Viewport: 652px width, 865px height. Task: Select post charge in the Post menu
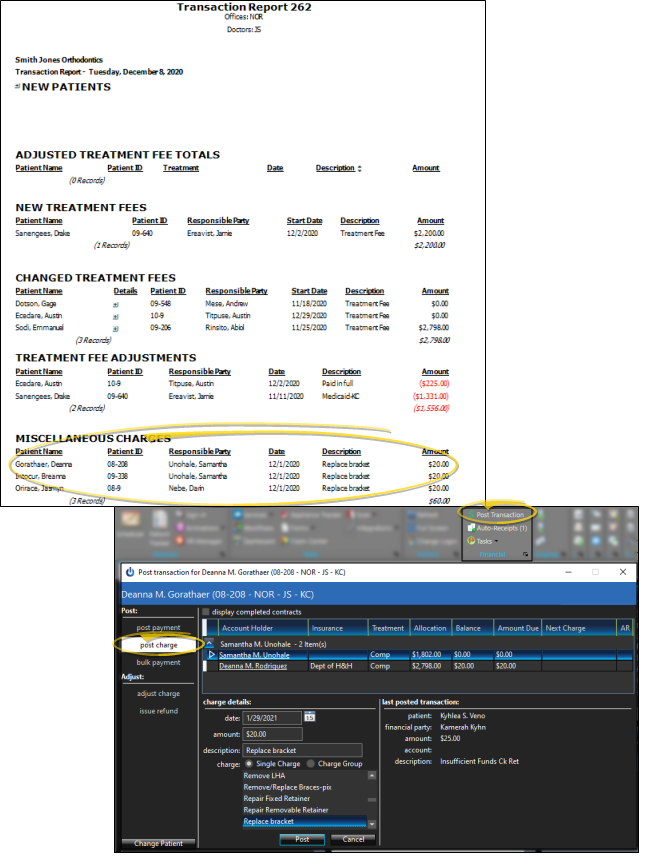[159, 645]
